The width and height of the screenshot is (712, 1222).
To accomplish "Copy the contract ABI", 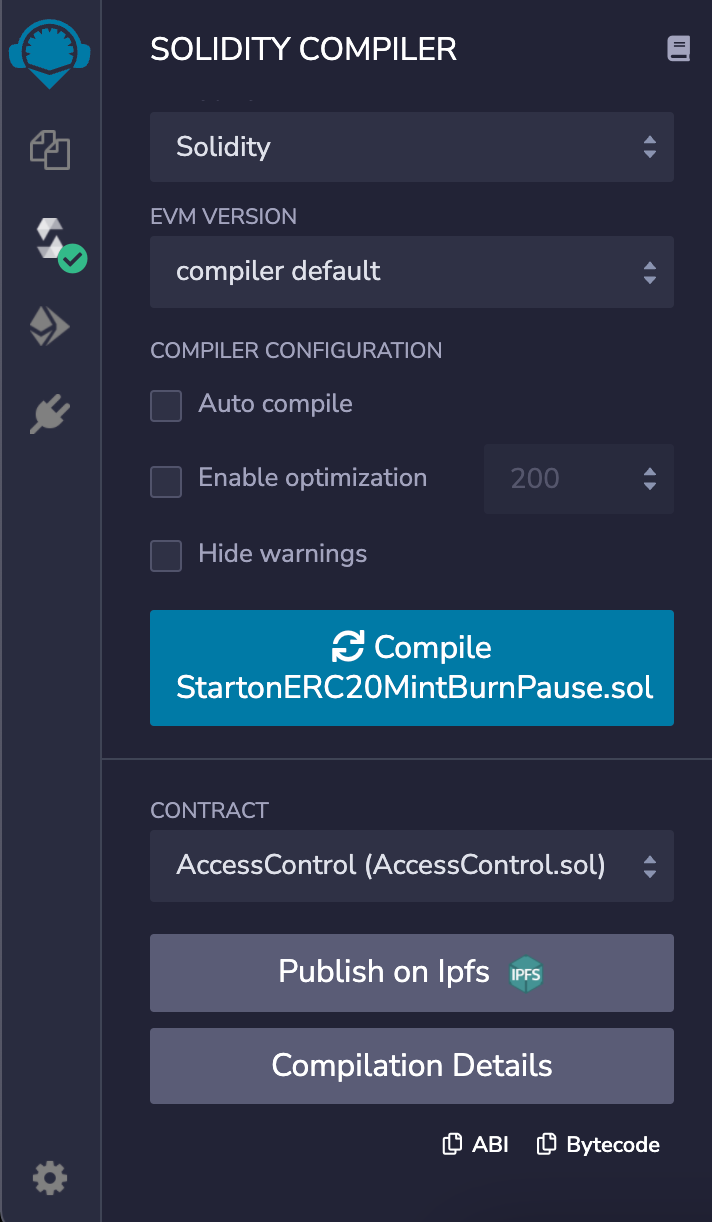I will [475, 1144].
